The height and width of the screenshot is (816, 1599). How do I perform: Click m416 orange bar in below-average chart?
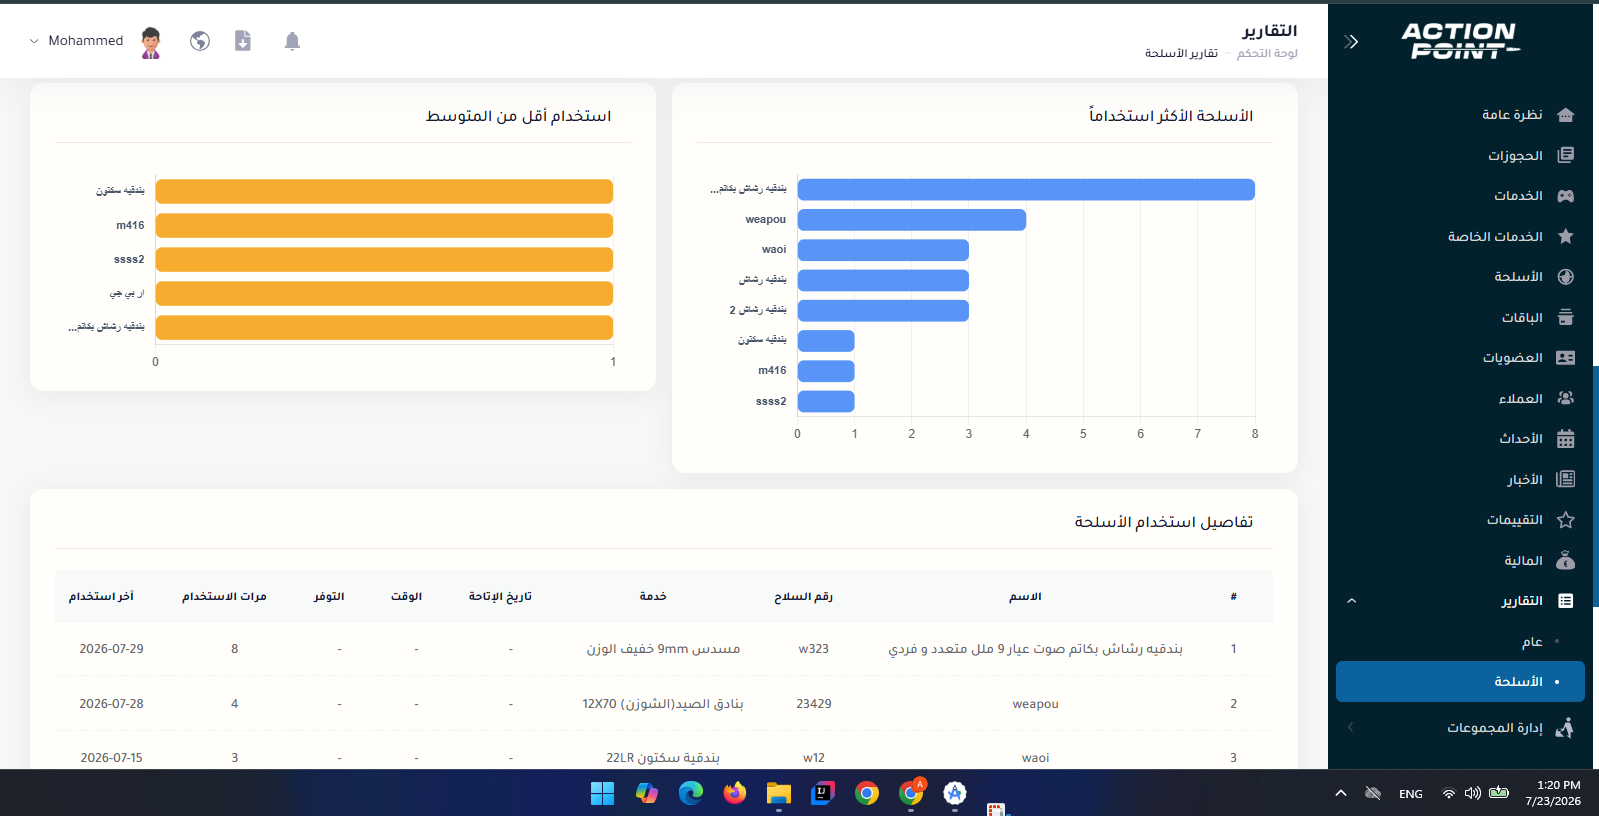click(x=384, y=225)
